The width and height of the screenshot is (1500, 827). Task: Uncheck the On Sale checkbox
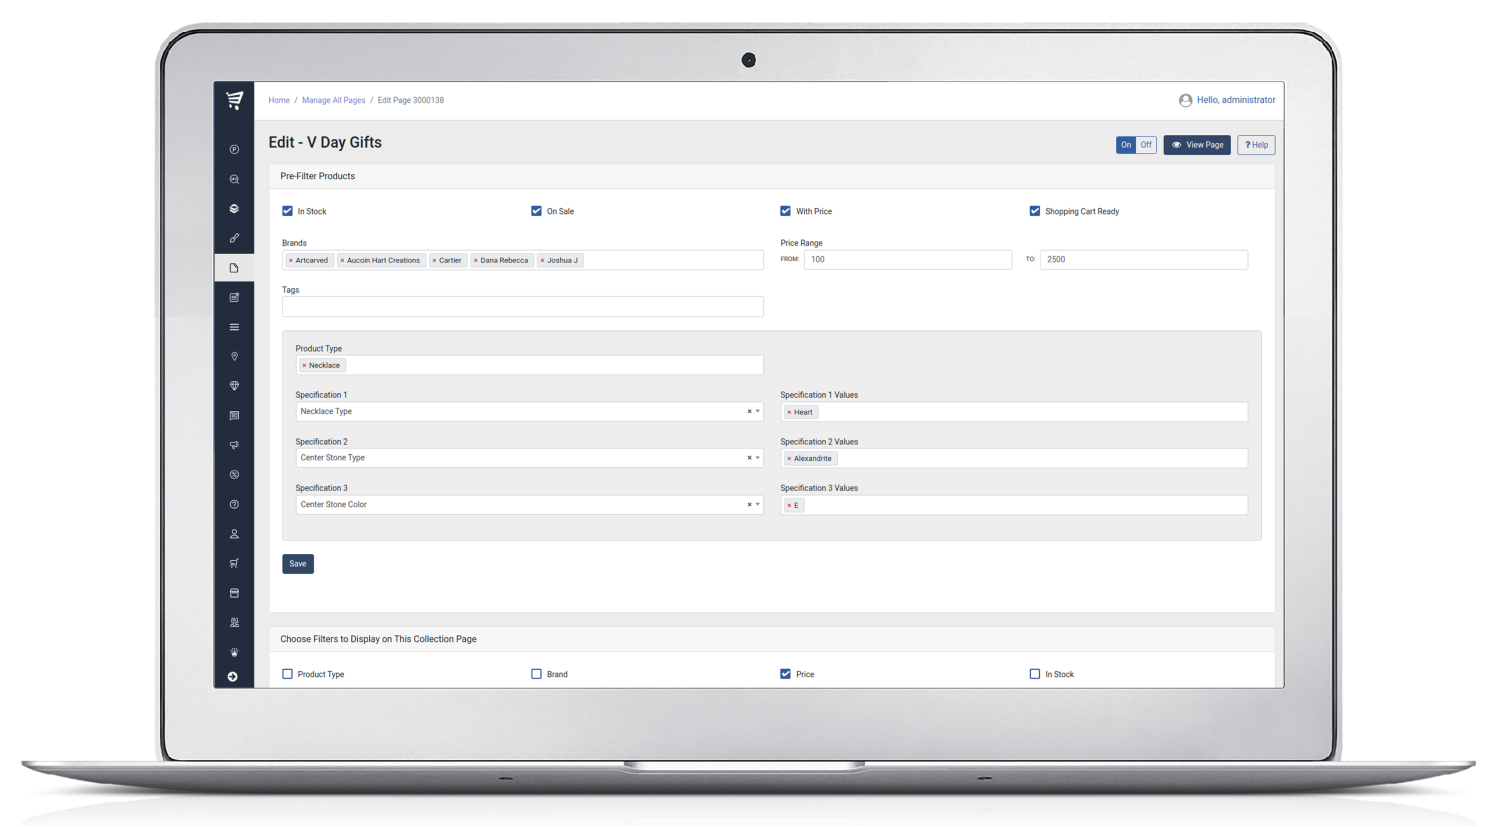537,211
